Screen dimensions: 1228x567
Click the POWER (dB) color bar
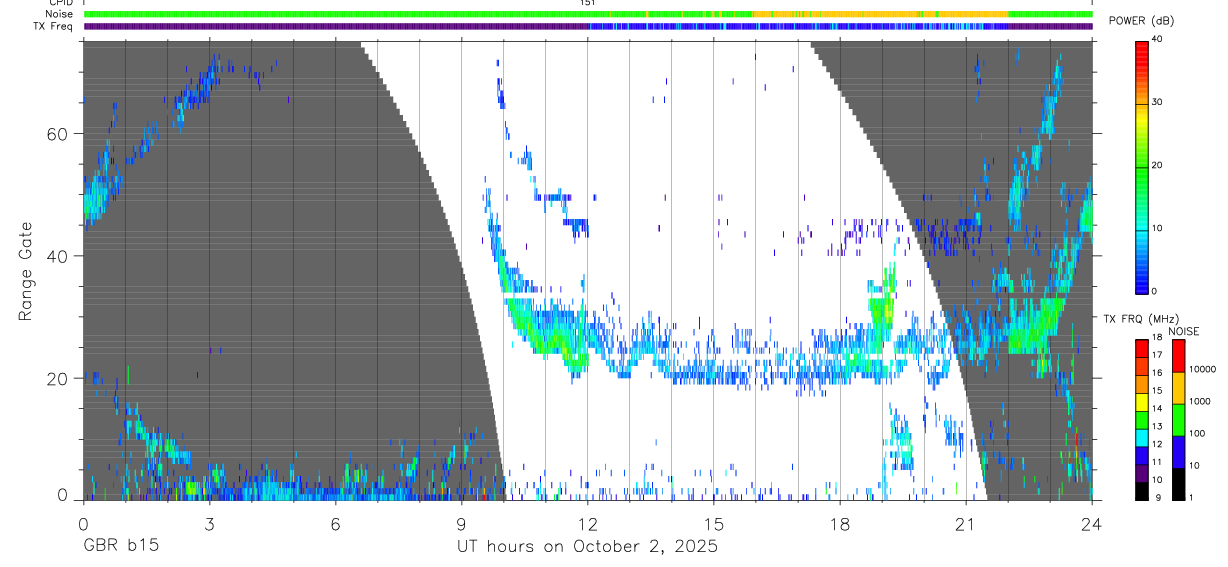tap(1141, 166)
